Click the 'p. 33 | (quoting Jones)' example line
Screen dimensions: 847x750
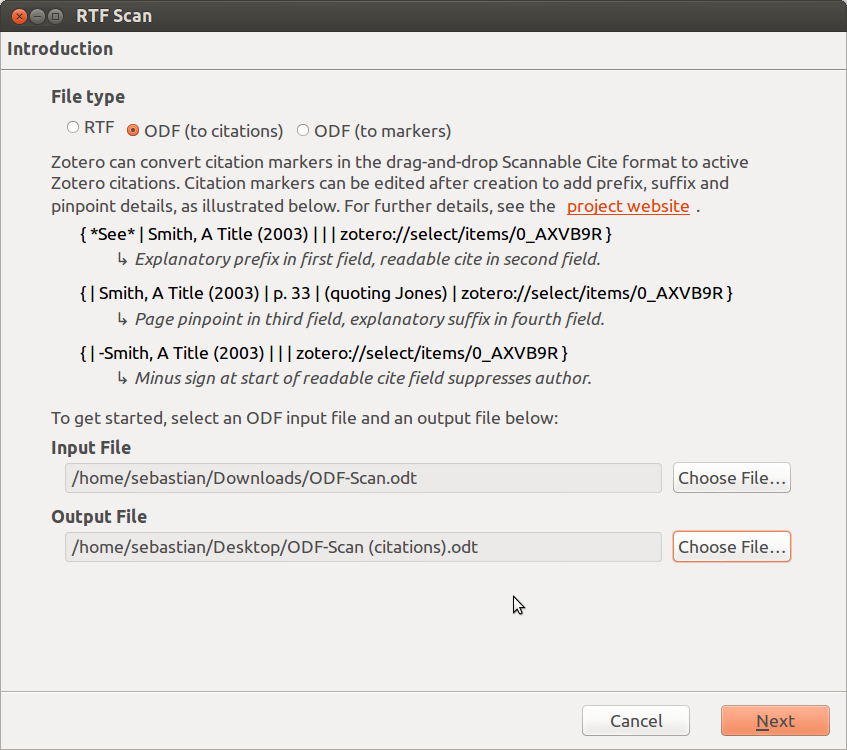[406, 293]
